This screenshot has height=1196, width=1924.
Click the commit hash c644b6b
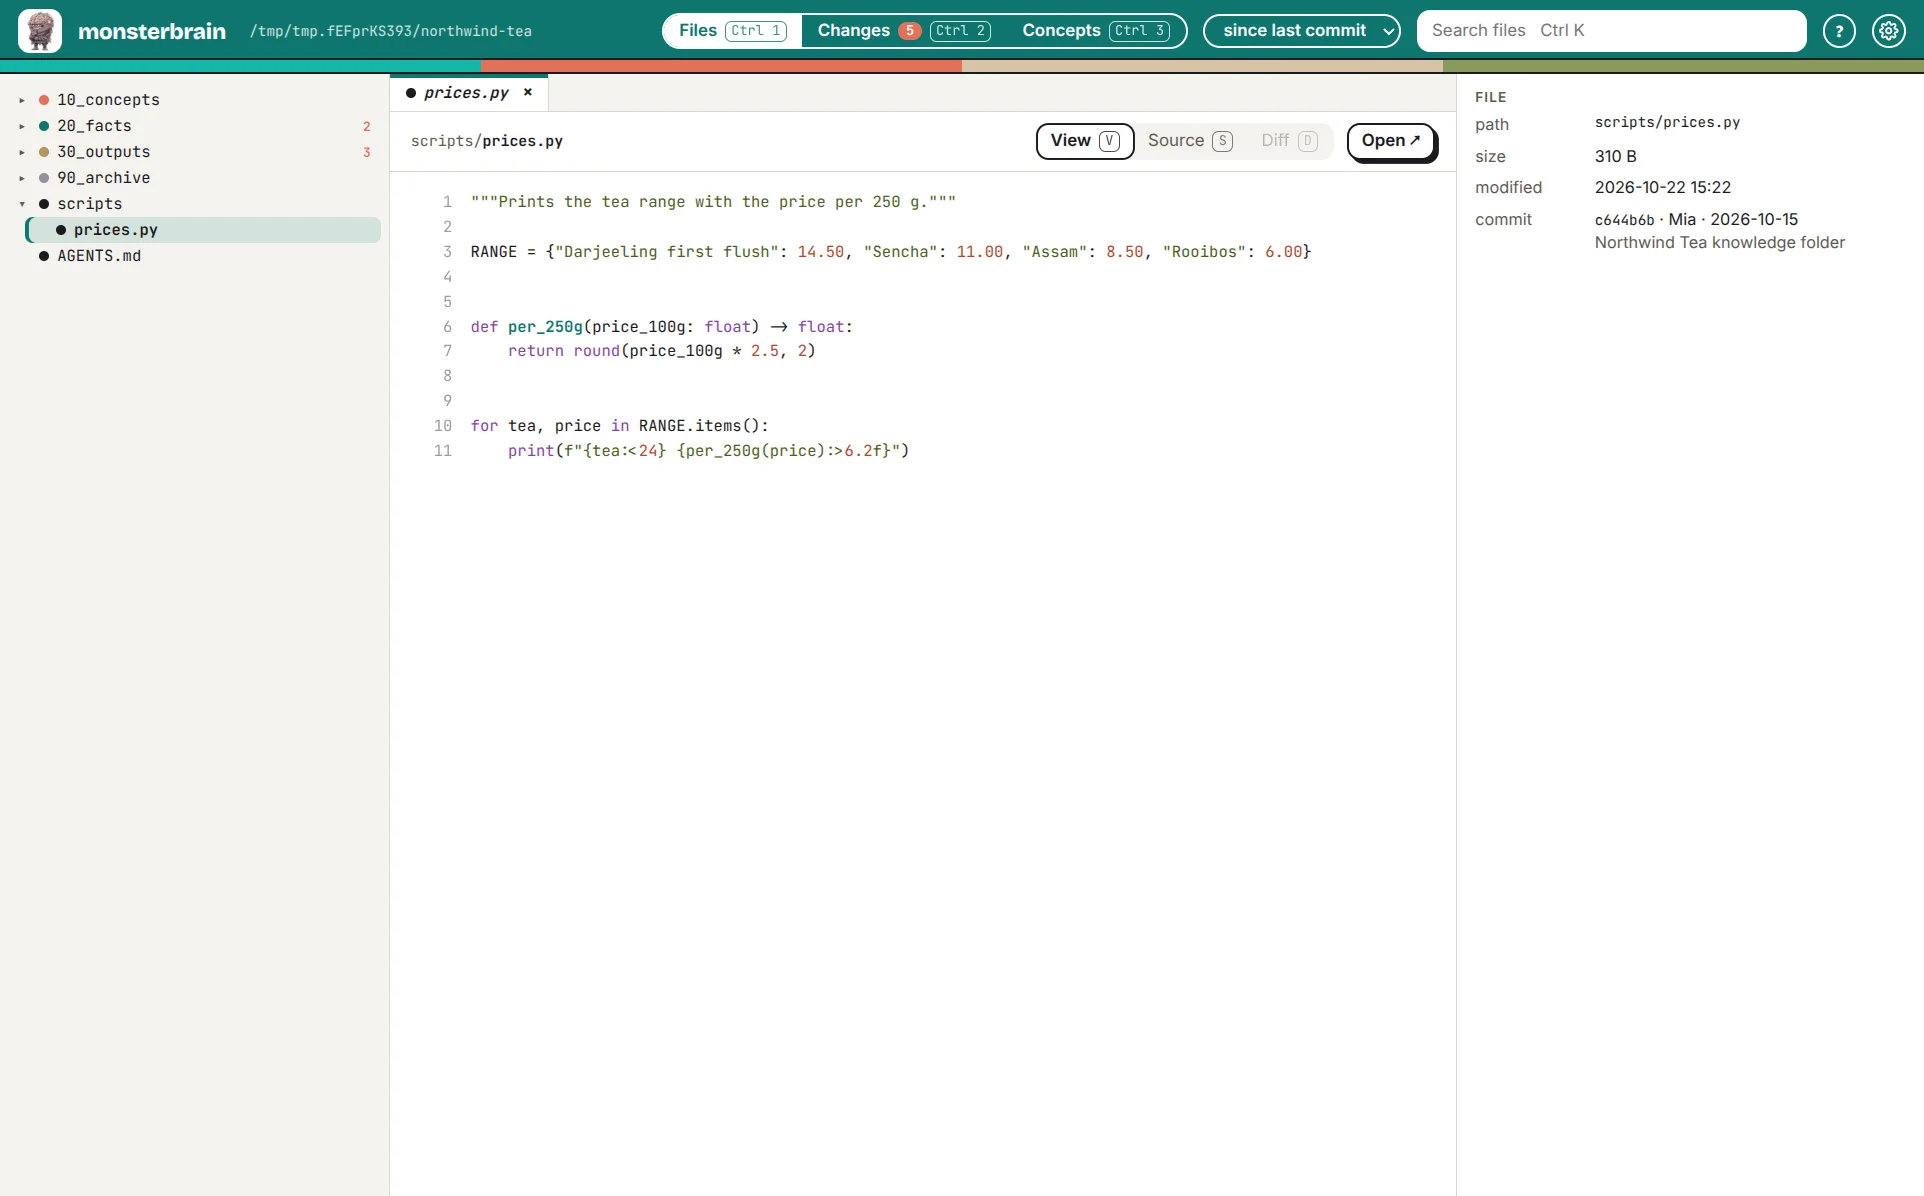tap(1624, 220)
